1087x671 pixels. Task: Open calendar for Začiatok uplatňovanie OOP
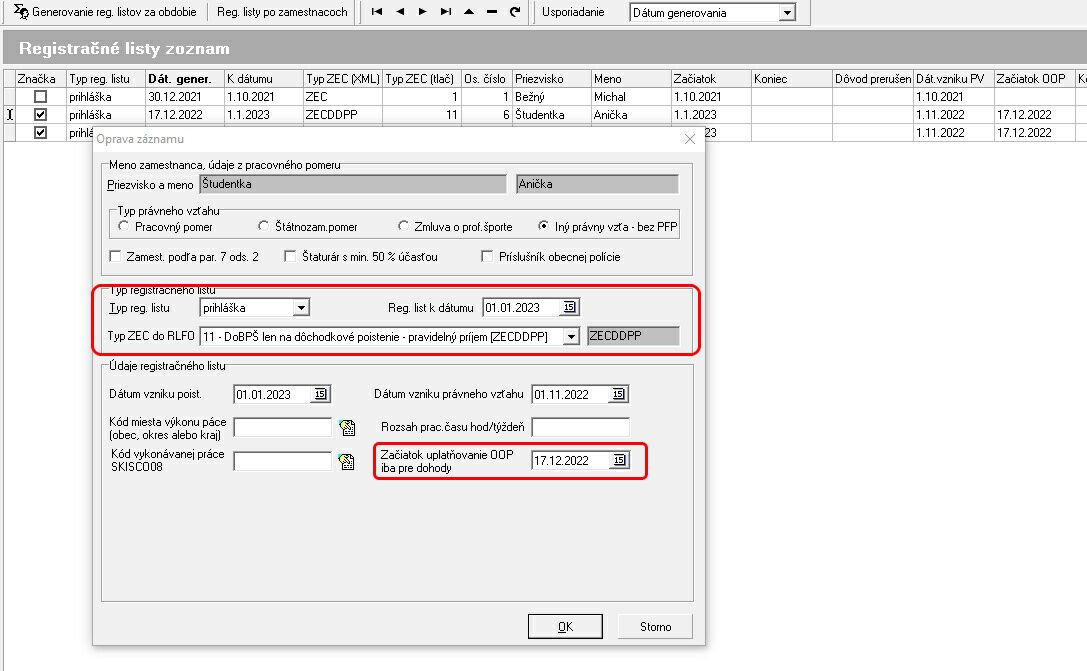(x=619, y=461)
